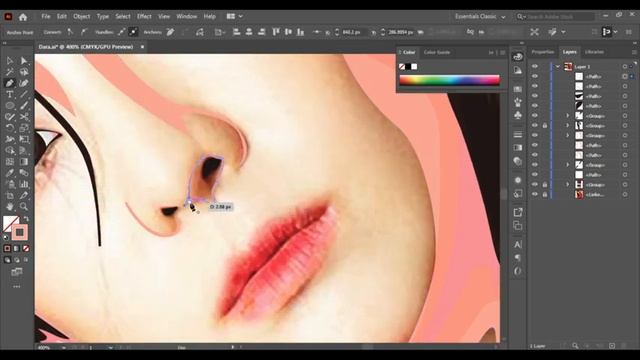Click the Illustrator Home icon
The width and height of the screenshot is (640, 360).
(x=23, y=17)
